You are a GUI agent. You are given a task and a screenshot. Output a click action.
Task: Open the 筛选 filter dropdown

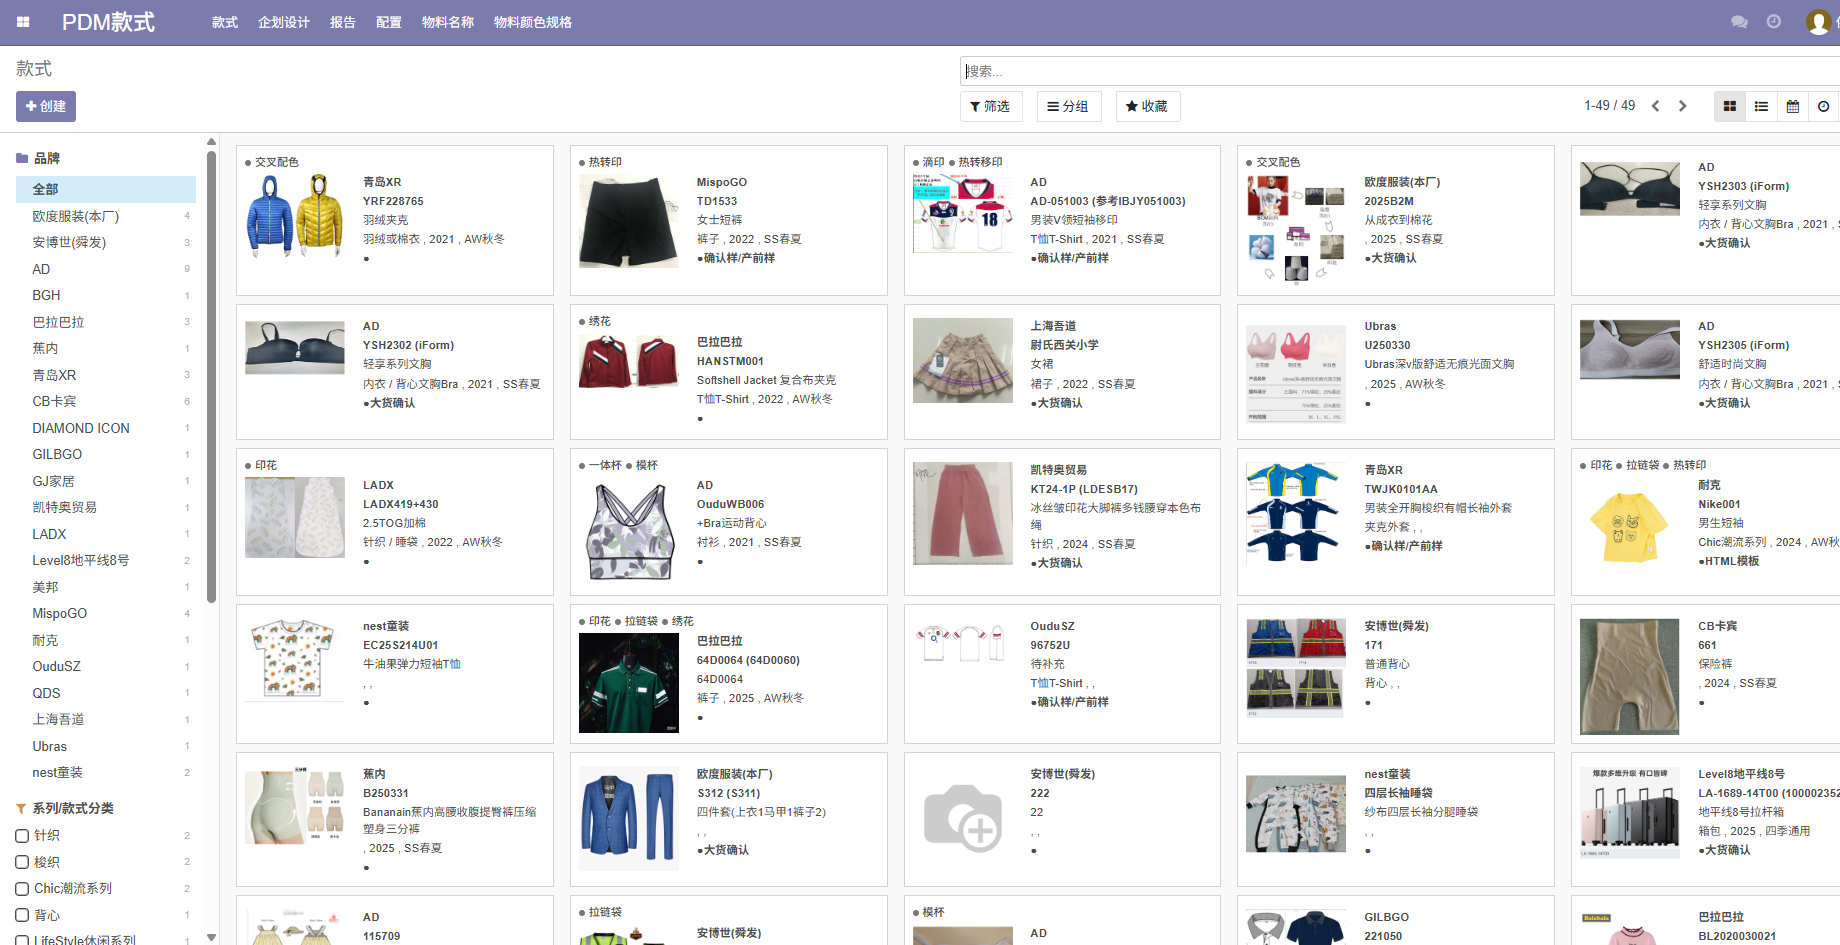[x=991, y=106]
